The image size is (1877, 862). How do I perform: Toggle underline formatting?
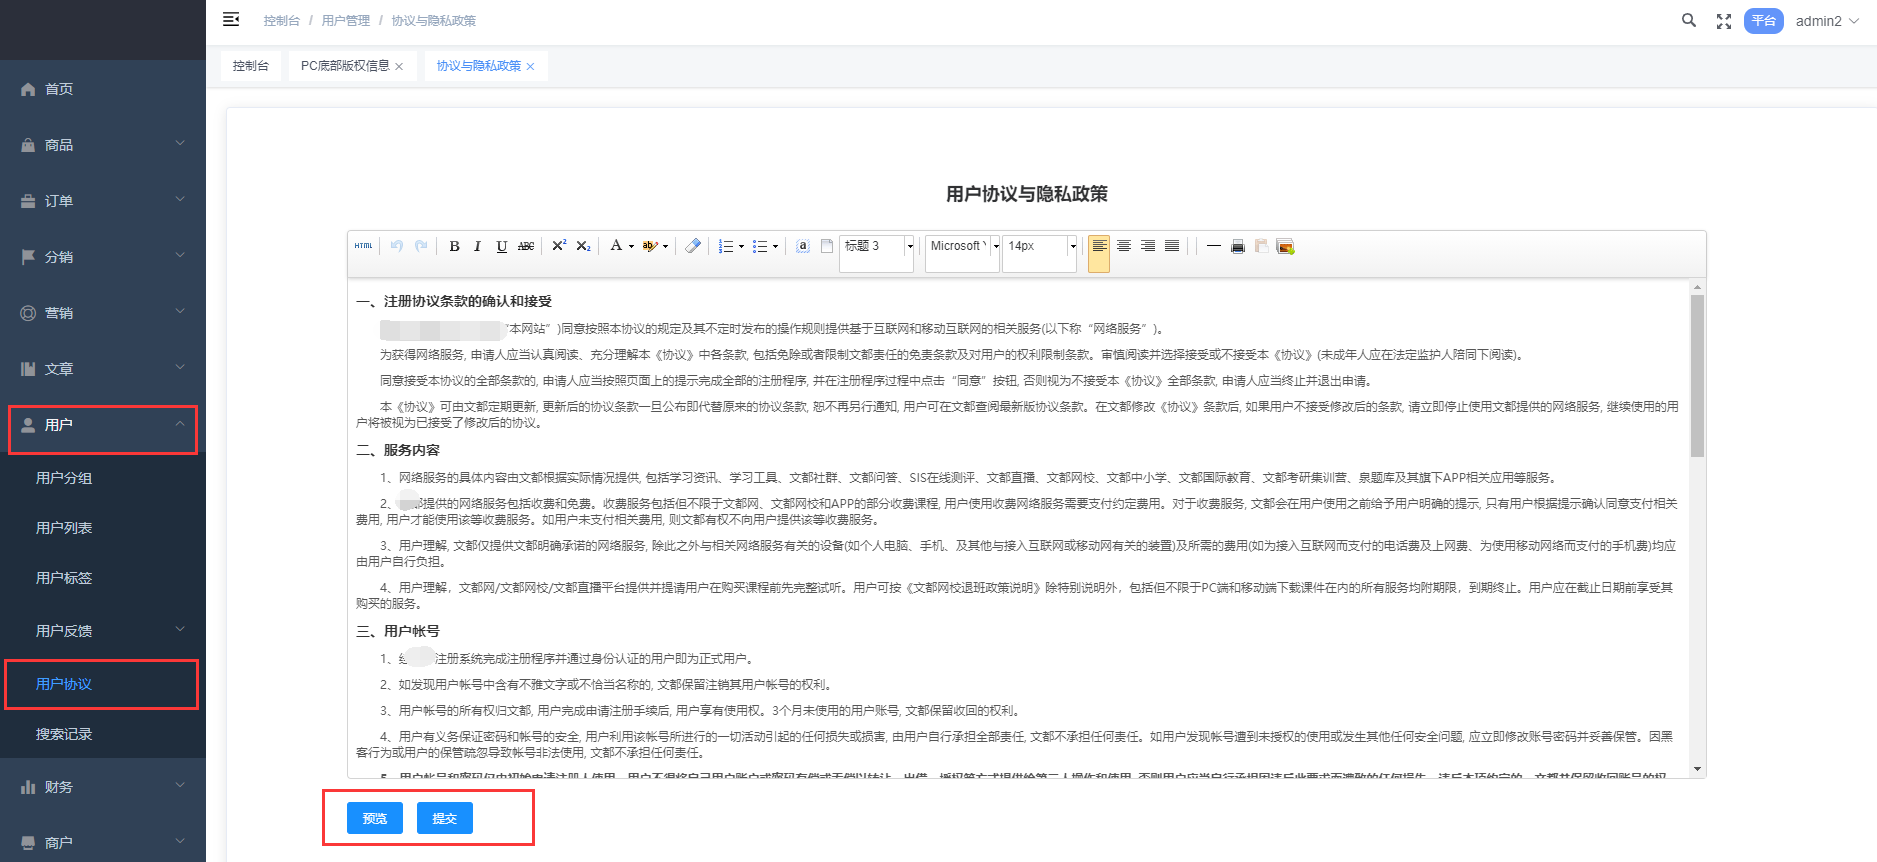click(502, 246)
